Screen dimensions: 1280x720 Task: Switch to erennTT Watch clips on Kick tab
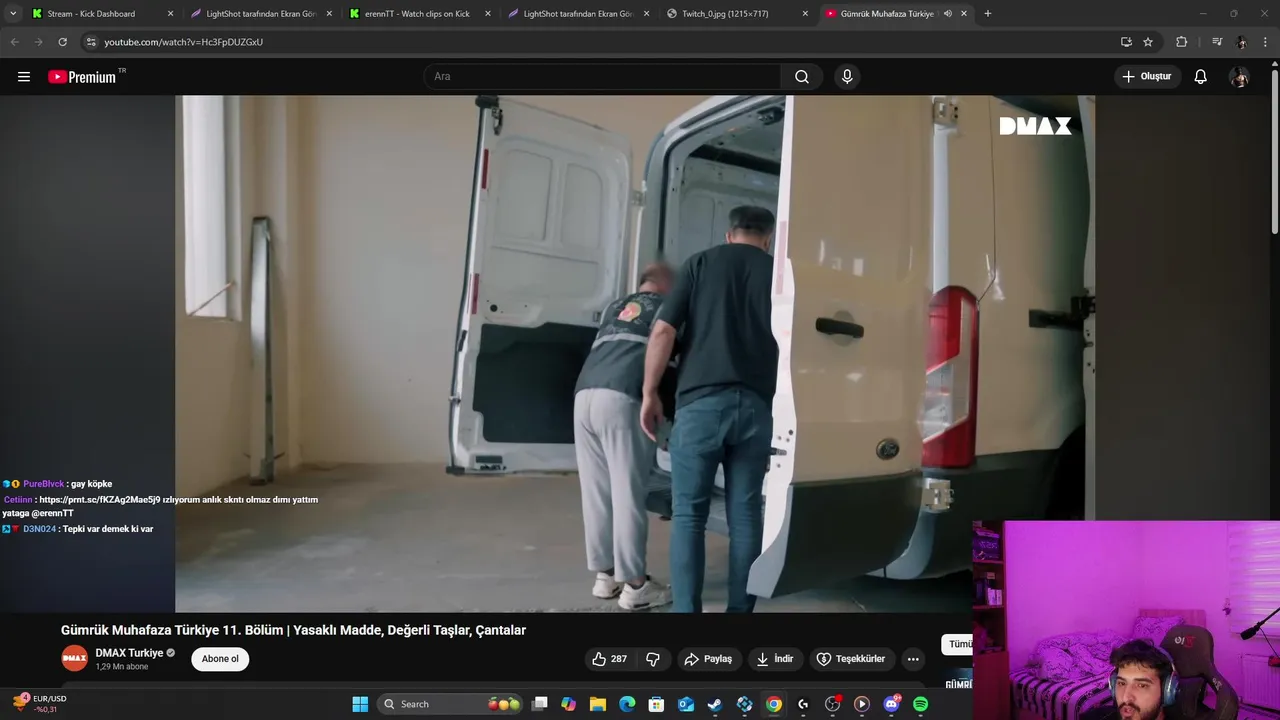(x=417, y=14)
